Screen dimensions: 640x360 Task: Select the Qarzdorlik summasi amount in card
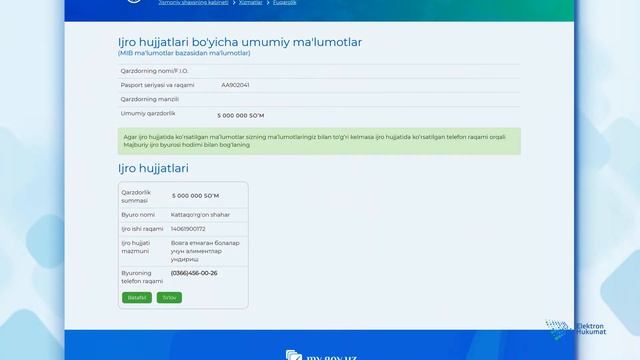196,196
